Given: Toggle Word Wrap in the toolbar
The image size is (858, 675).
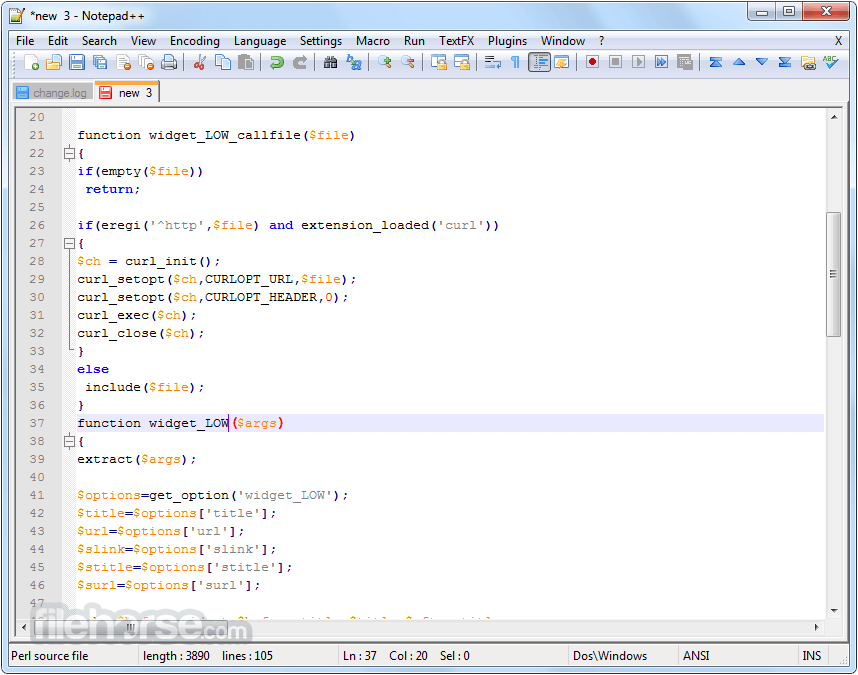Looking at the screenshot, I should coord(493,62).
